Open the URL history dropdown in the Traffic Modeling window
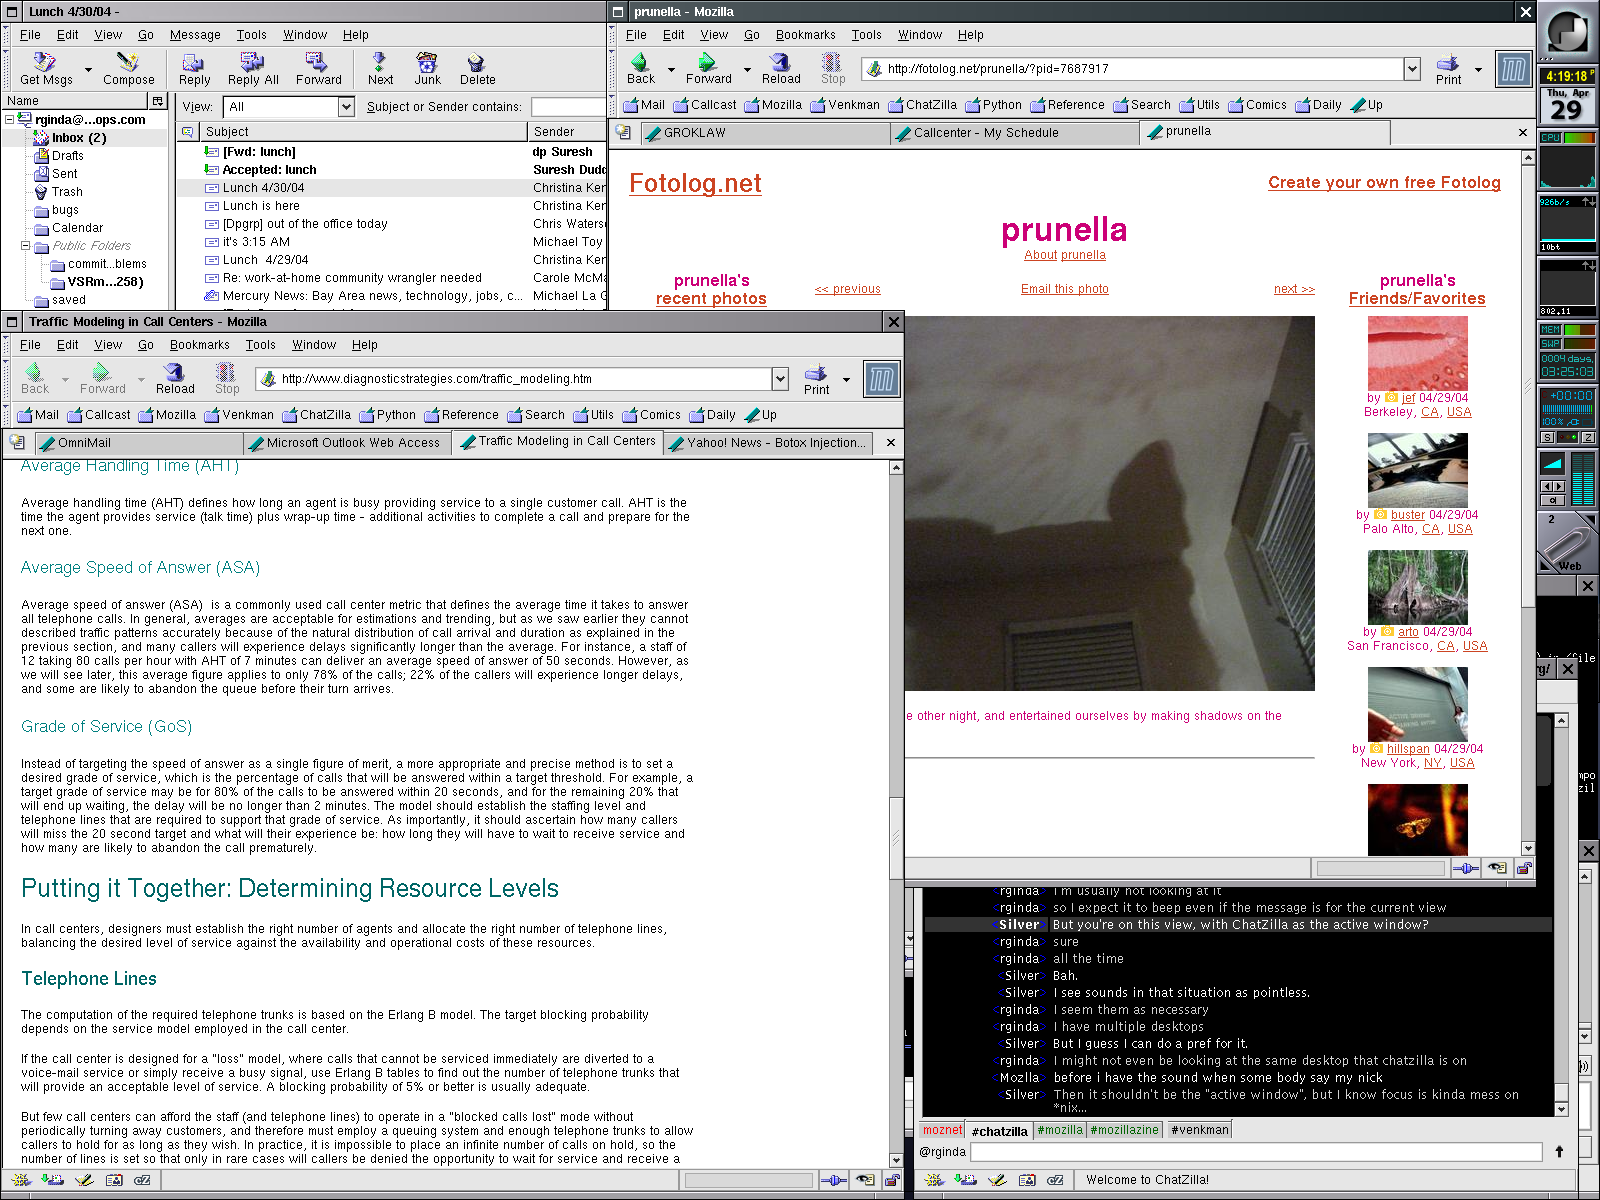1600x1200 pixels. (780, 379)
